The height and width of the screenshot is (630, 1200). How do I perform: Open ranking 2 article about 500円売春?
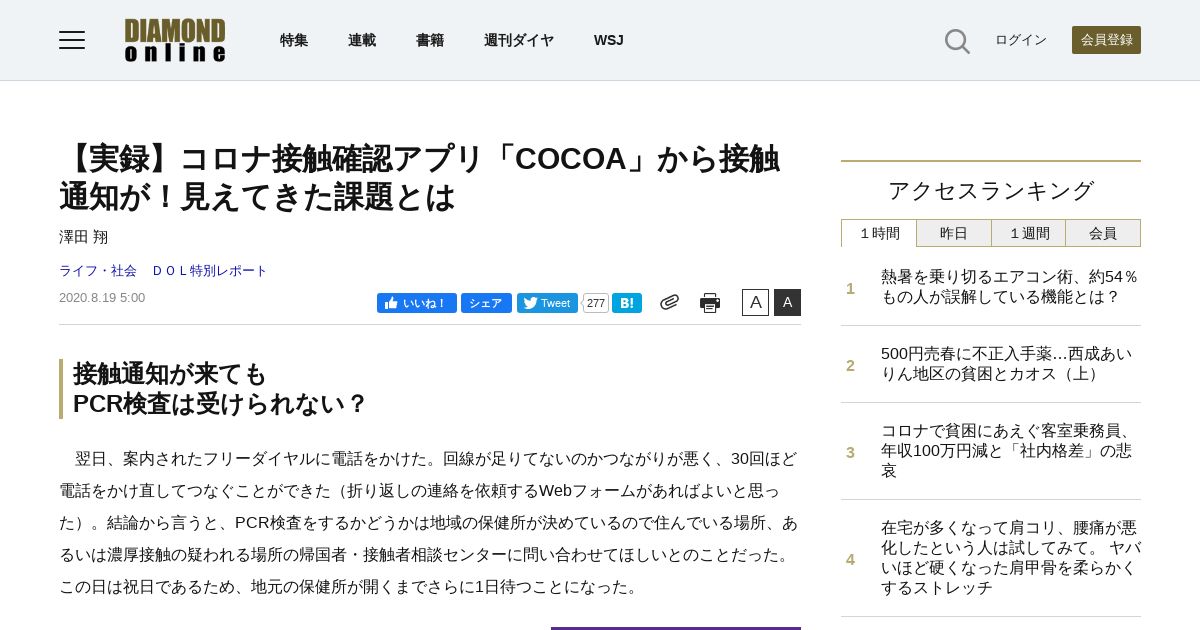(x=1007, y=364)
